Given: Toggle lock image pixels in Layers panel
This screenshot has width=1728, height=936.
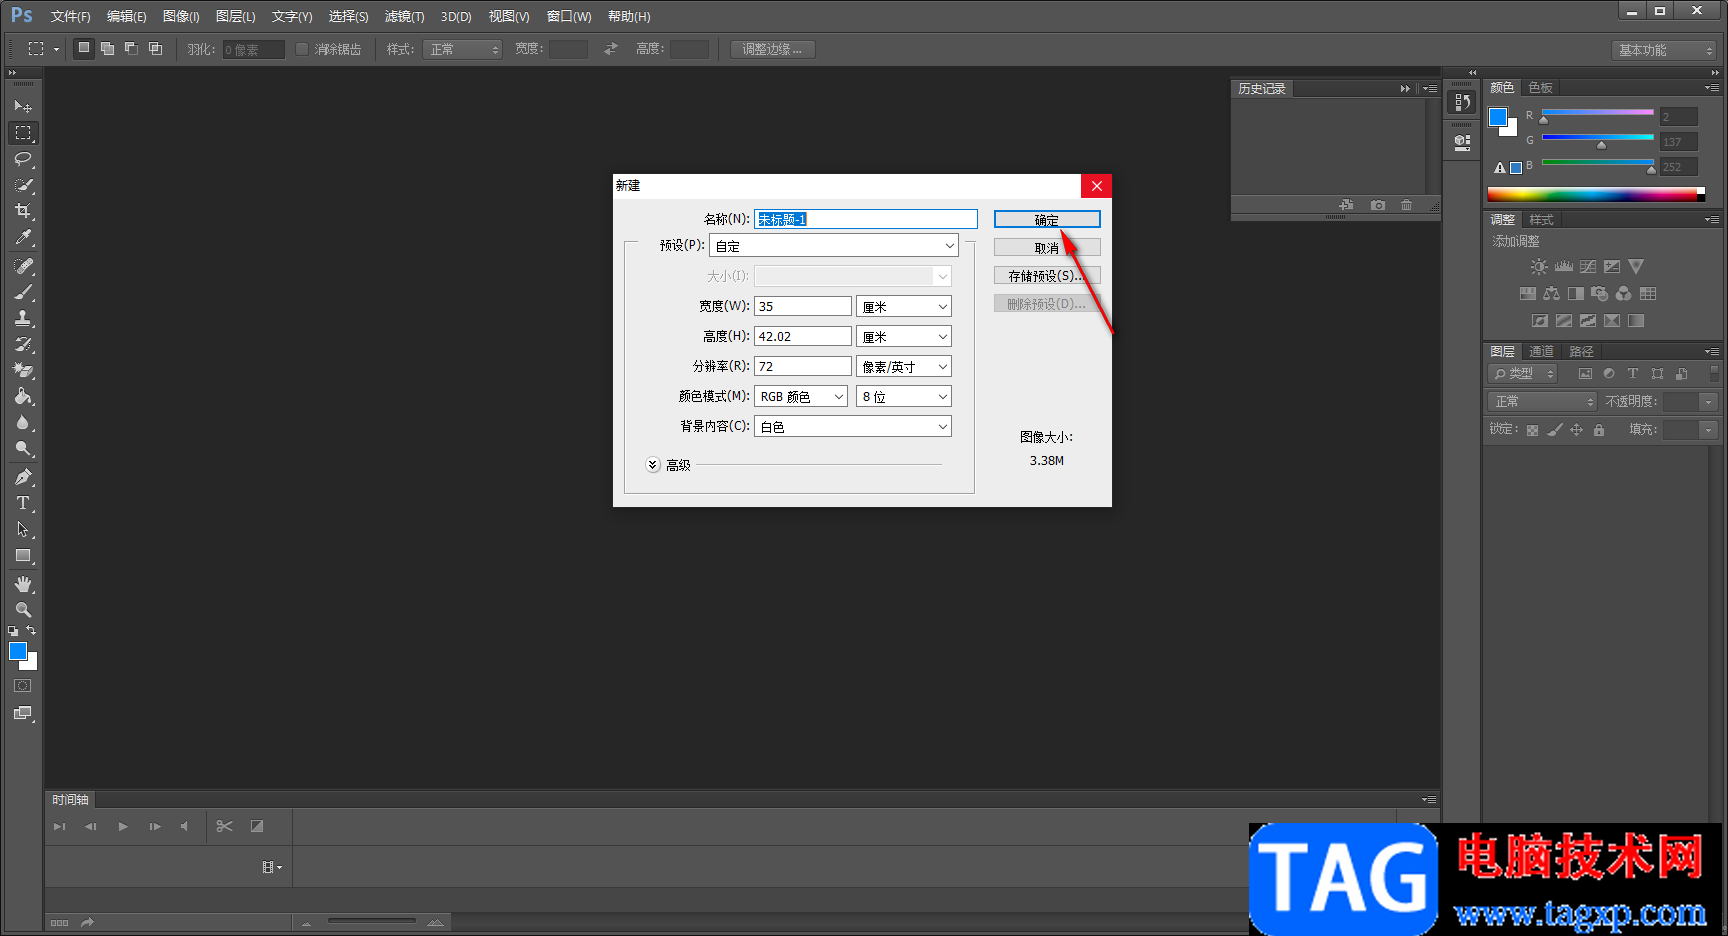Looking at the screenshot, I should point(1554,430).
